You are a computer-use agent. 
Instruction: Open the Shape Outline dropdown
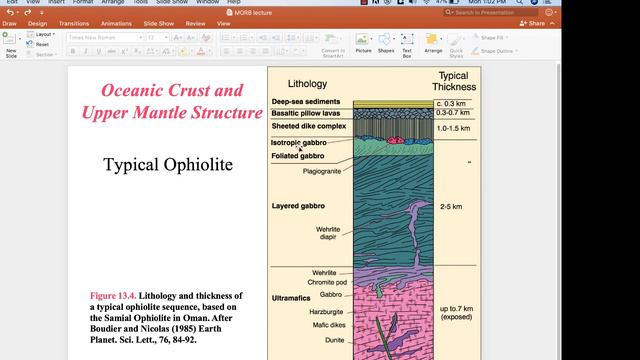coord(495,51)
